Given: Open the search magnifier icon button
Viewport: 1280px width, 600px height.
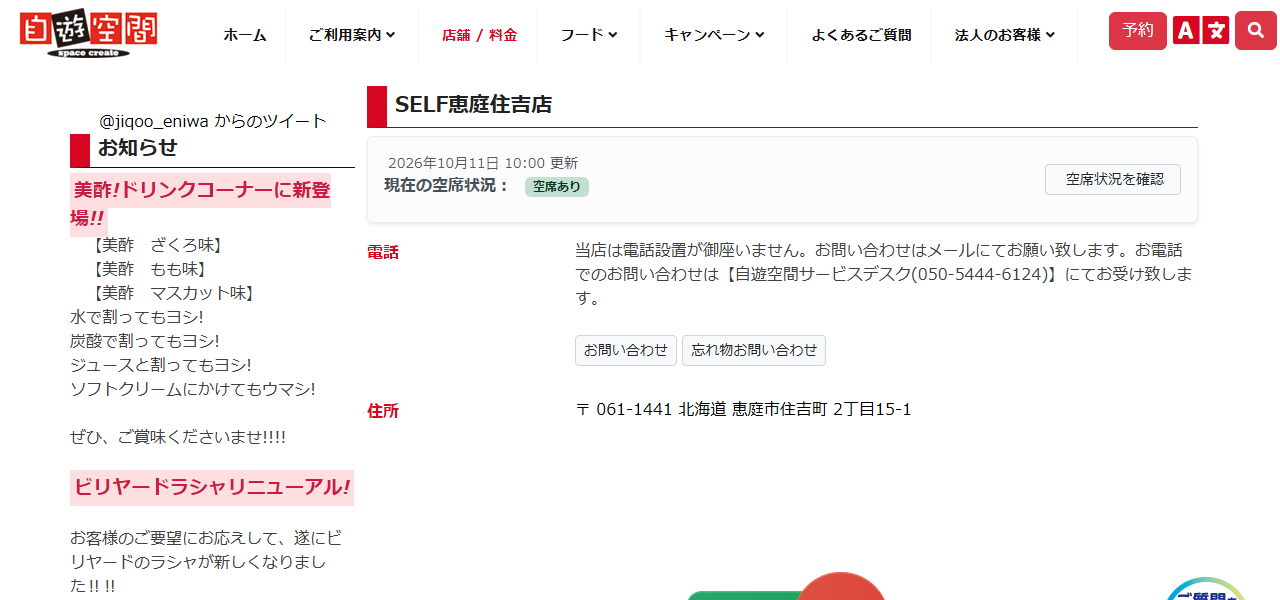Looking at the screenshot, I should pyautogui.click(x=1255, y=31).
